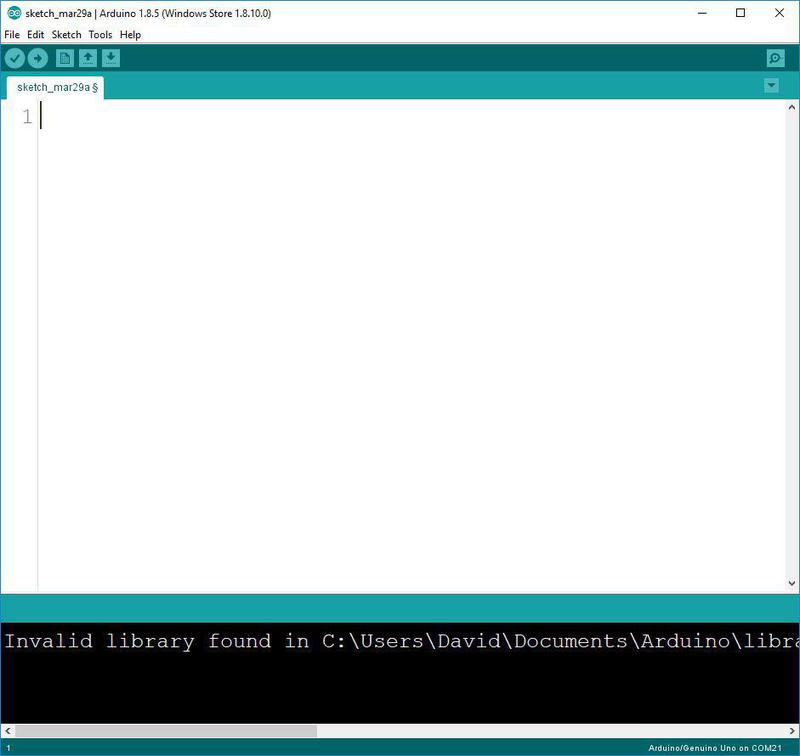The width and height of the screenshot is (800, 756).
Task: Click the editor scrollbar down arrow
Action: 791,583
